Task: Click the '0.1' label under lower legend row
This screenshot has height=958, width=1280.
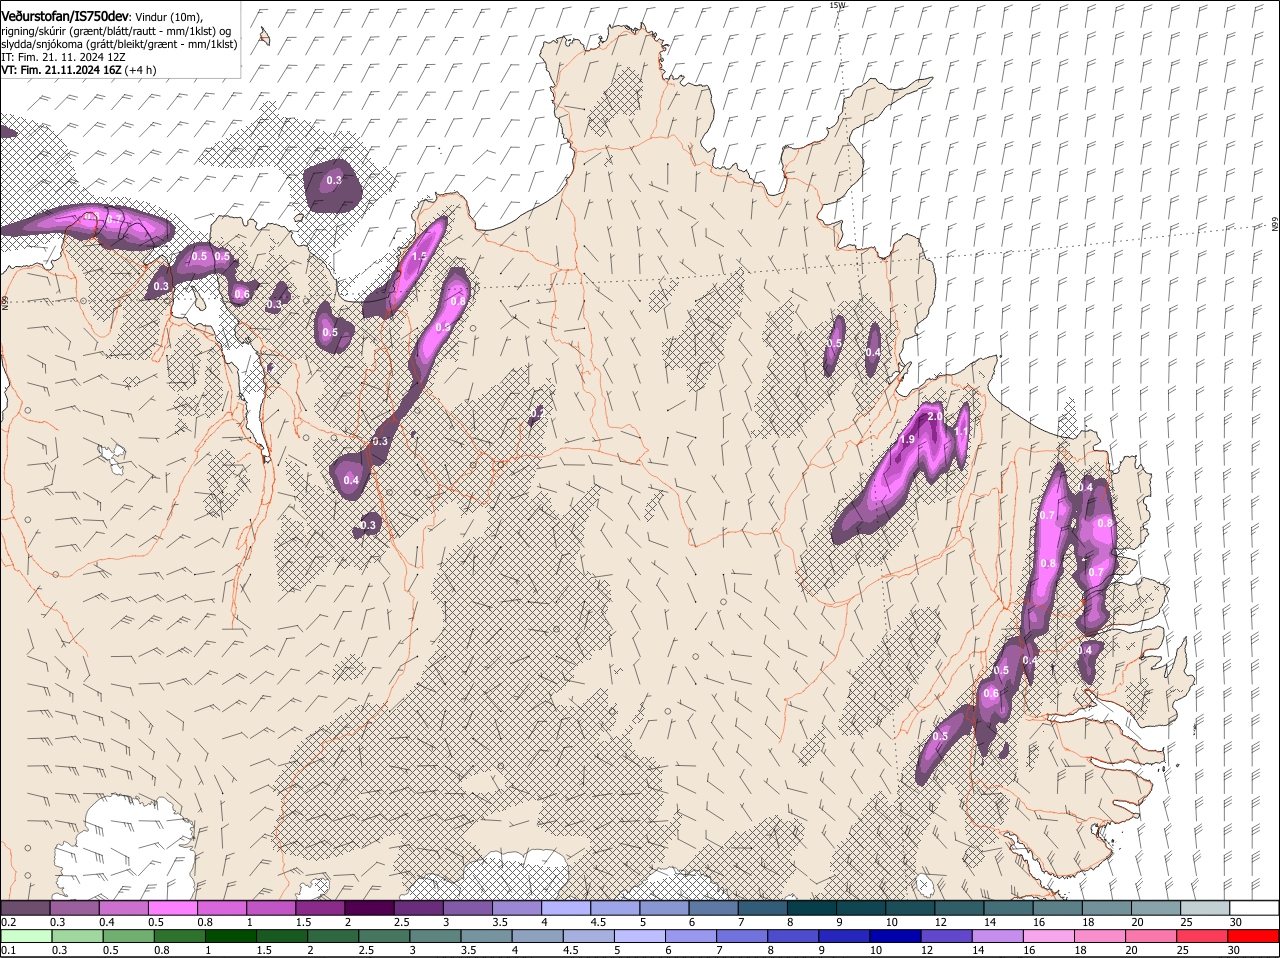Action: click(x=9, y=950)
